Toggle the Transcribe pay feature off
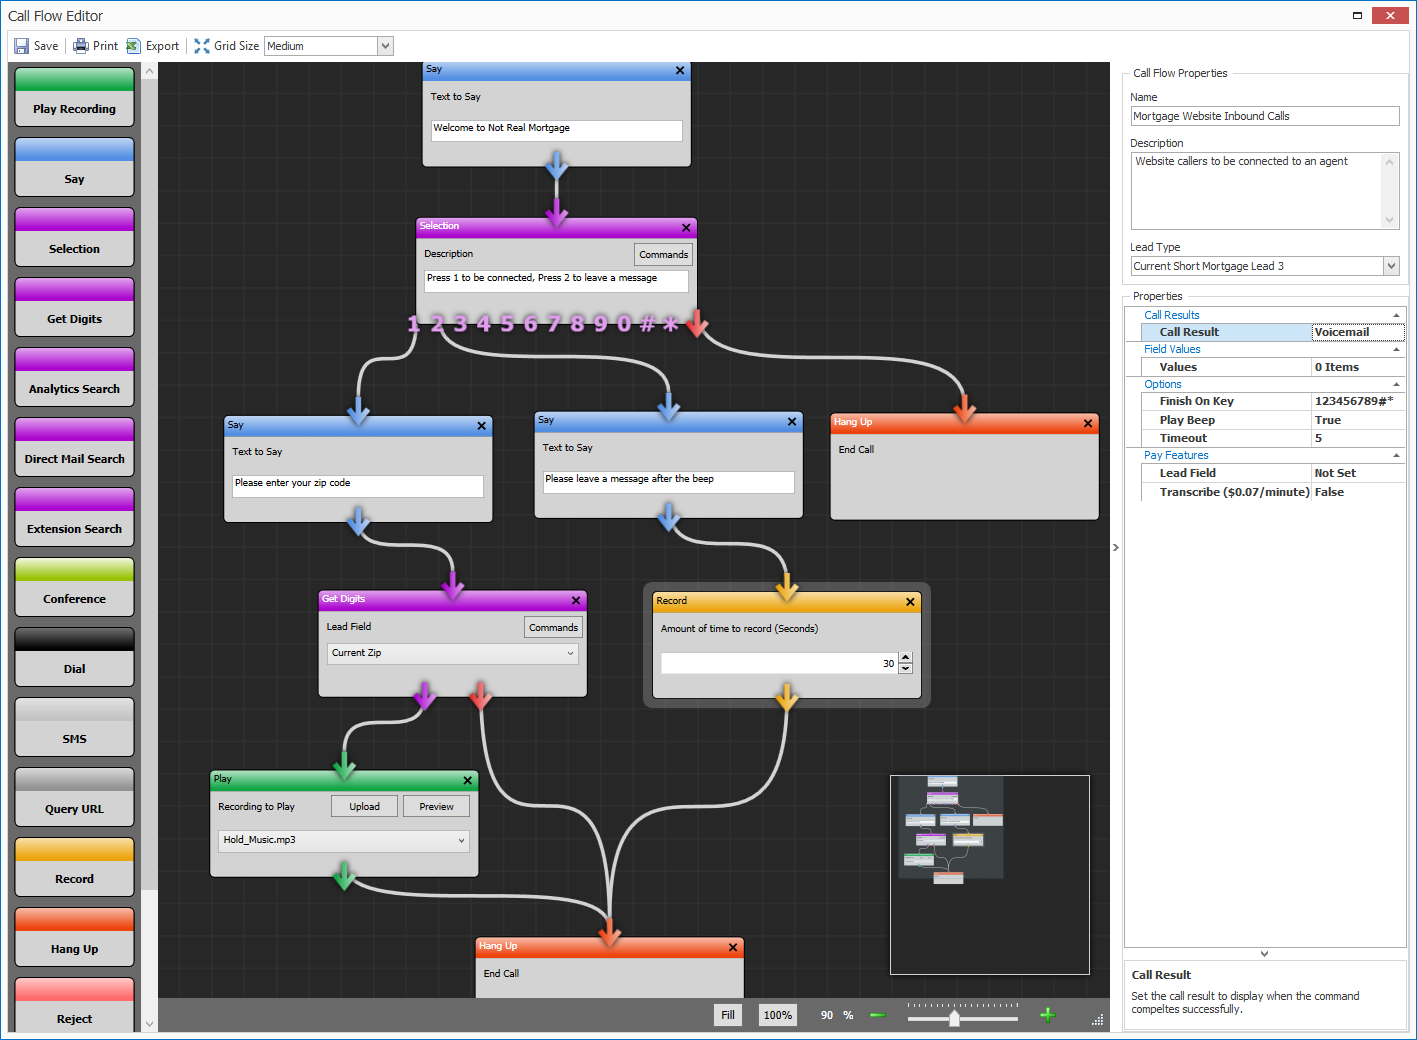The height and width of the screenshot is (1040, 1417). (1358, 491)
